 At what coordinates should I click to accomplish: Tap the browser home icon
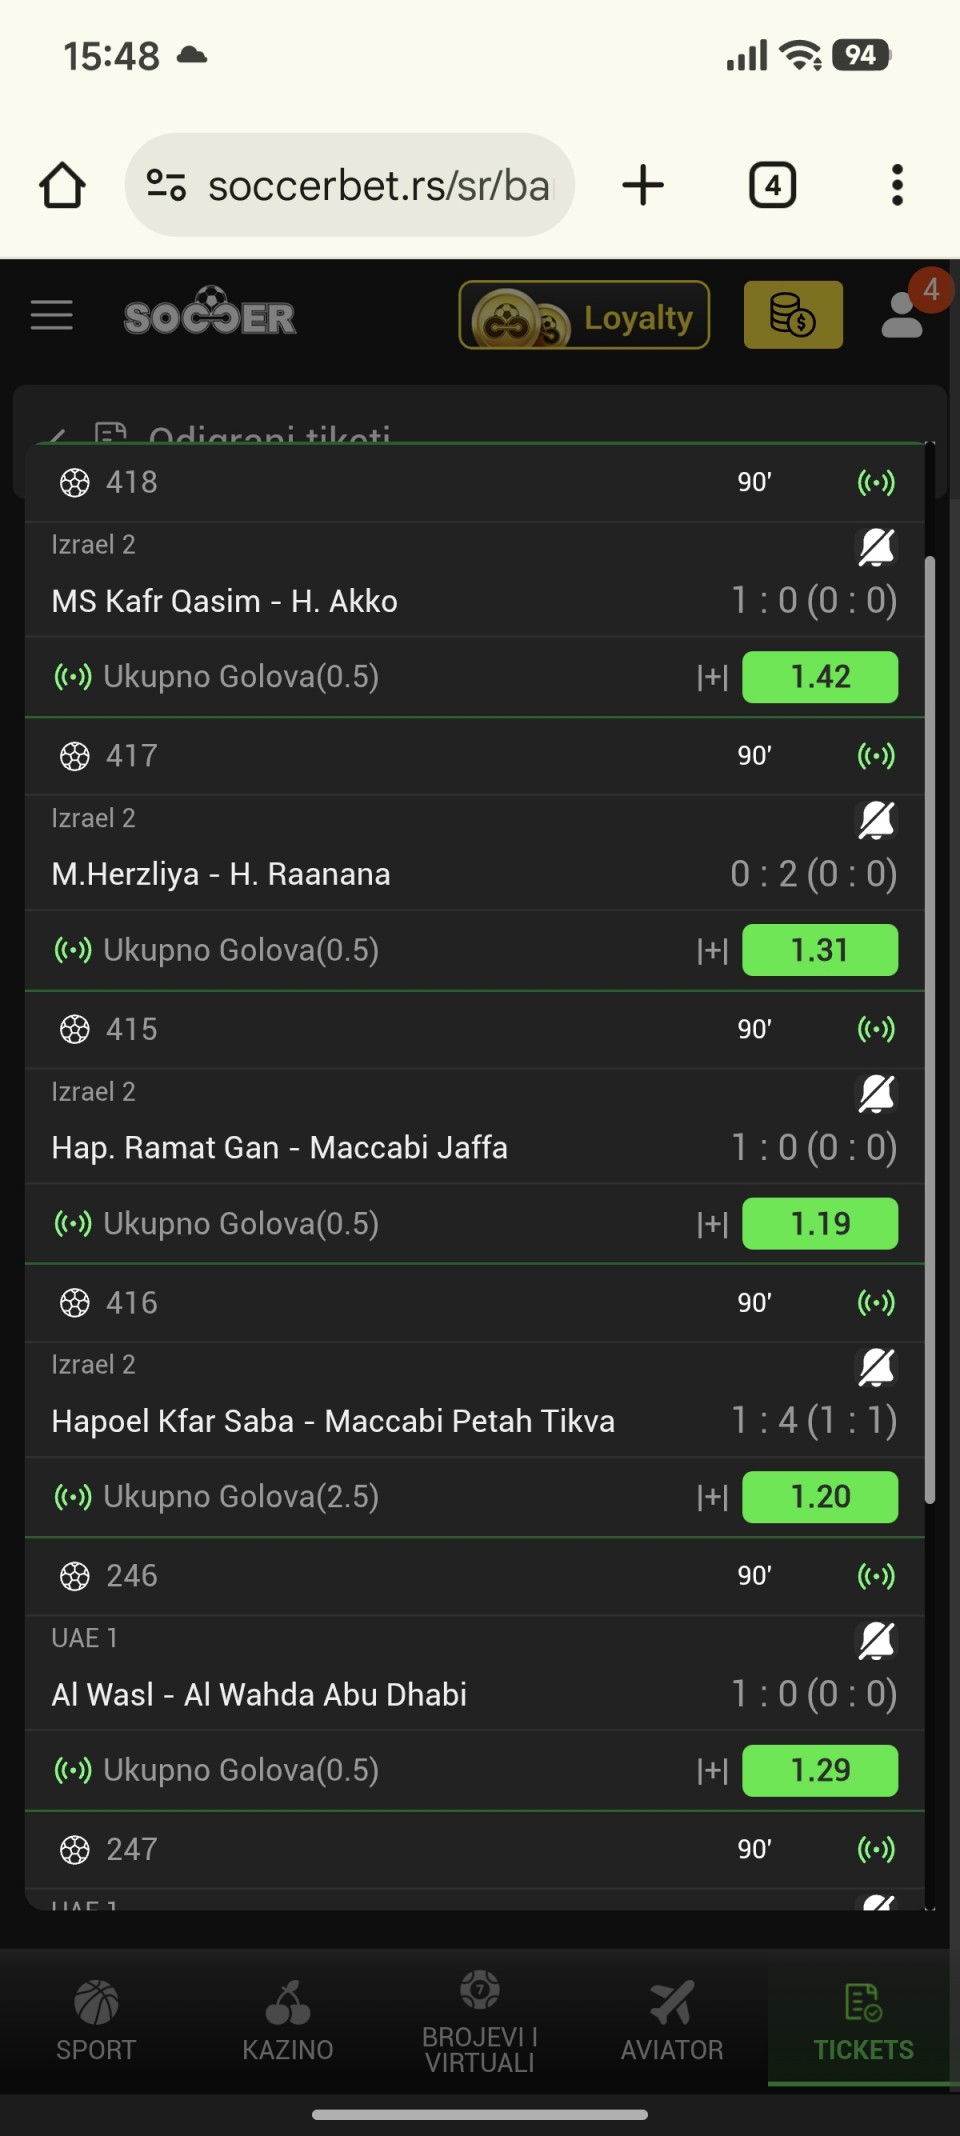(x=62, y=185)
